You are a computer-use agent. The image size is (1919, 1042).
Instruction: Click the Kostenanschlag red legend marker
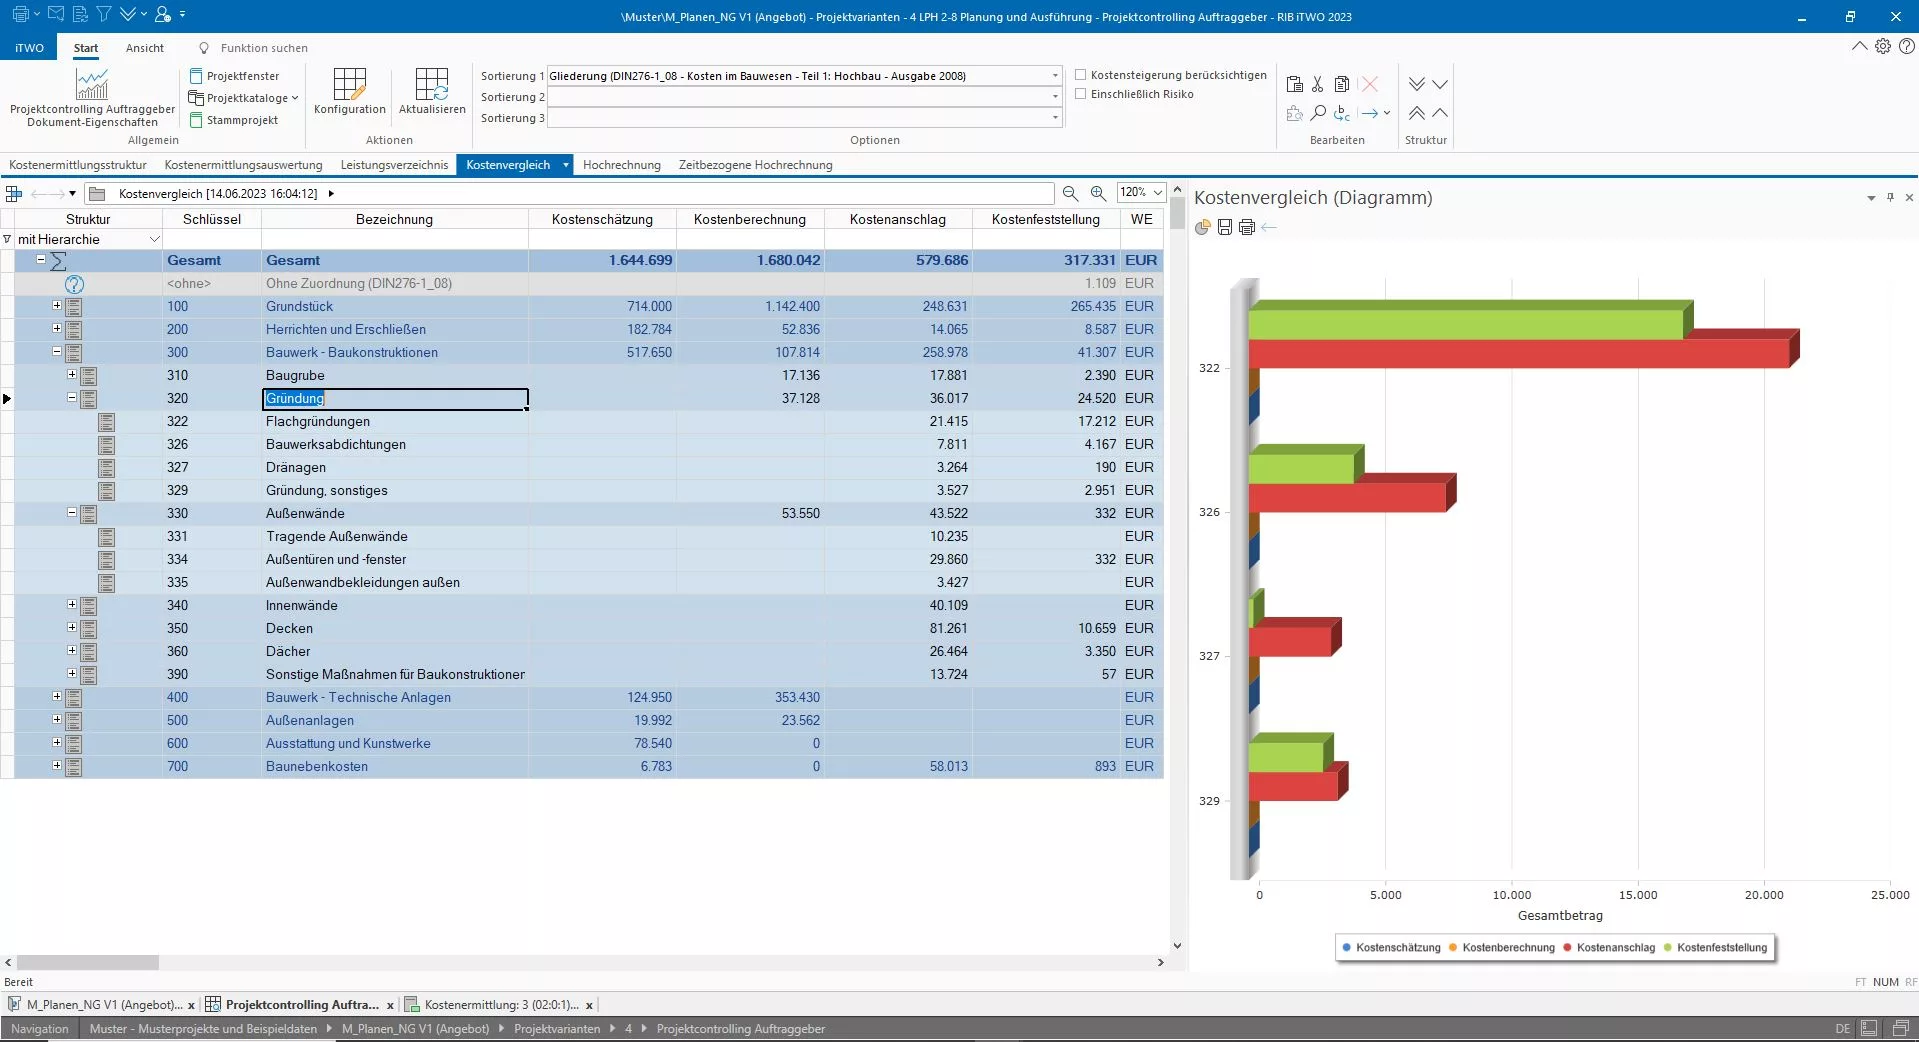(x=1567, y=948)
